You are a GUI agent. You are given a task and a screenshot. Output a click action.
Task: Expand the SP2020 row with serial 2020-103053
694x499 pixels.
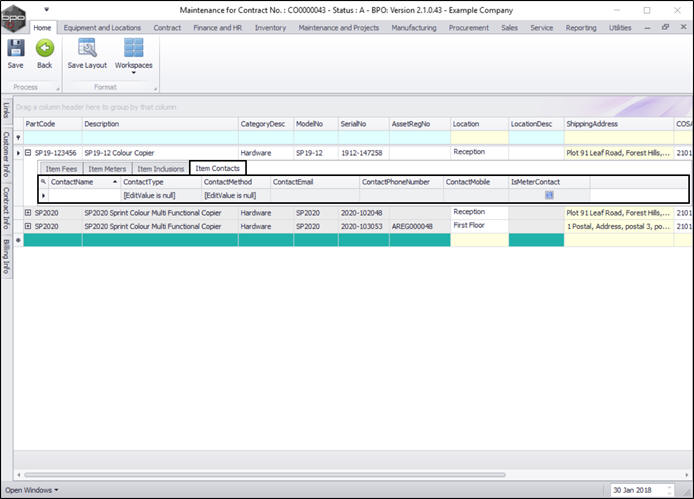(x=28, y=226)
